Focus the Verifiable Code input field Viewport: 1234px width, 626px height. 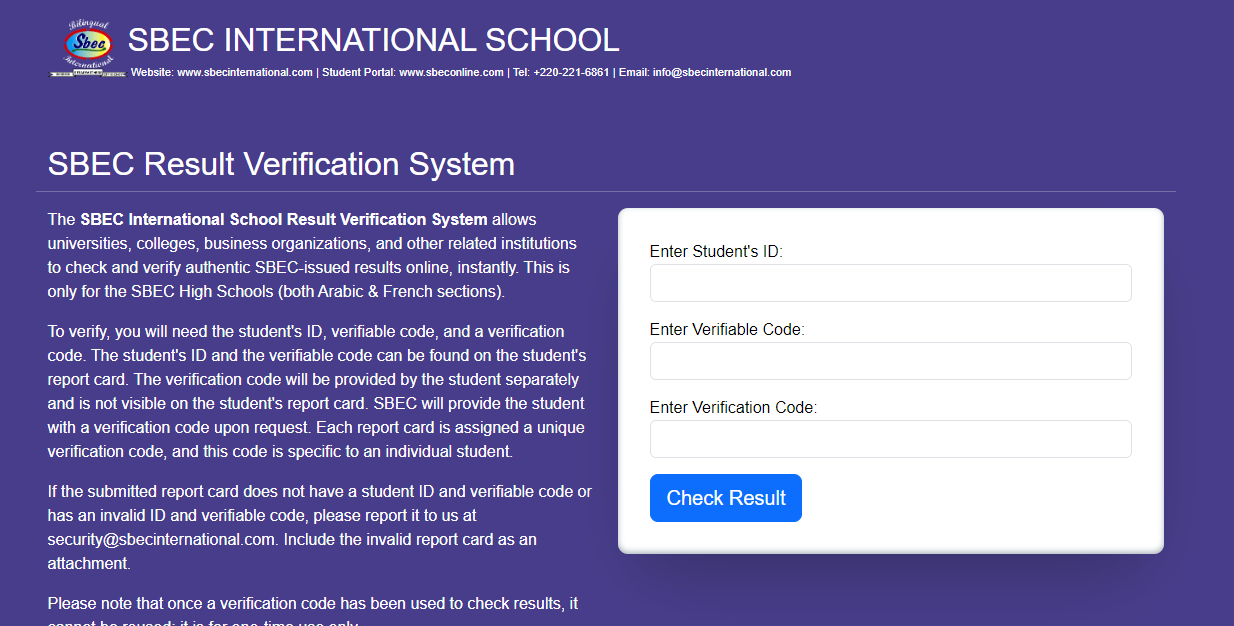(x=891, y=361)
